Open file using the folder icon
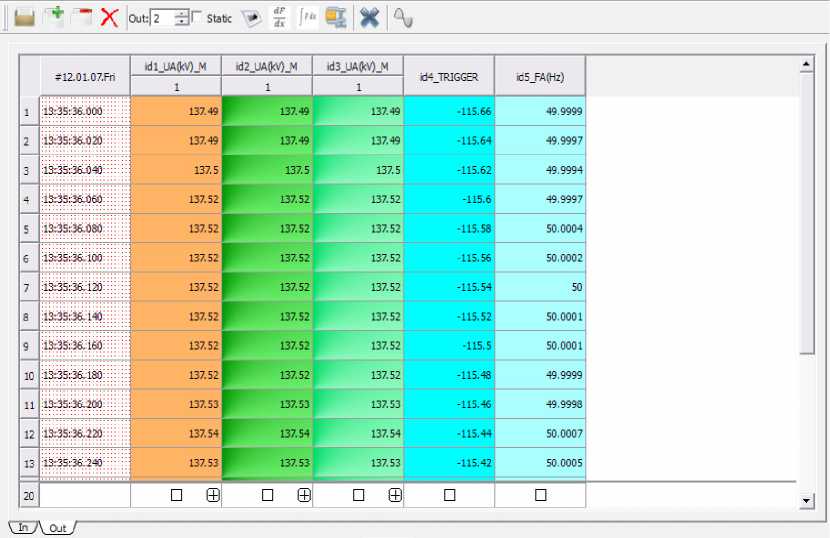Viewport: 830px width, 538px height. (x=24, y=18)
